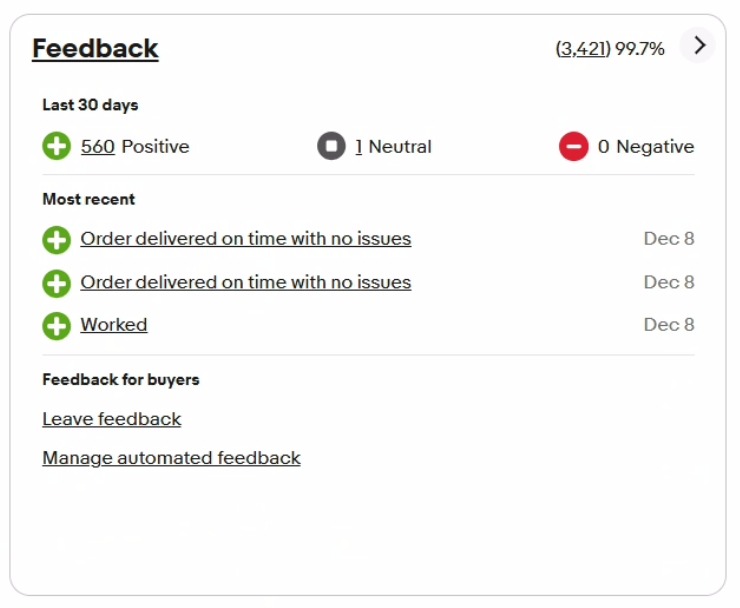Click the 99.7% feedback score
This screenshot has width=740, height=608.
pos(640,49)
